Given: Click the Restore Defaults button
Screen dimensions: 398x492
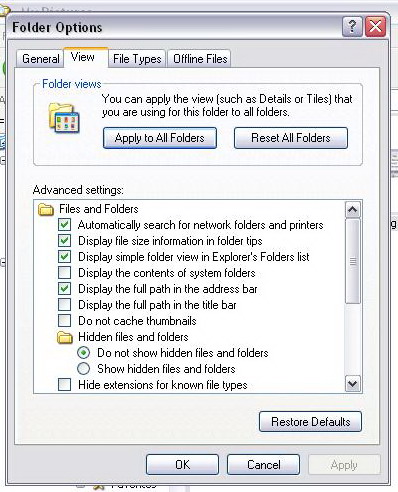Looking at the screenshot, I should pos(310,422).
